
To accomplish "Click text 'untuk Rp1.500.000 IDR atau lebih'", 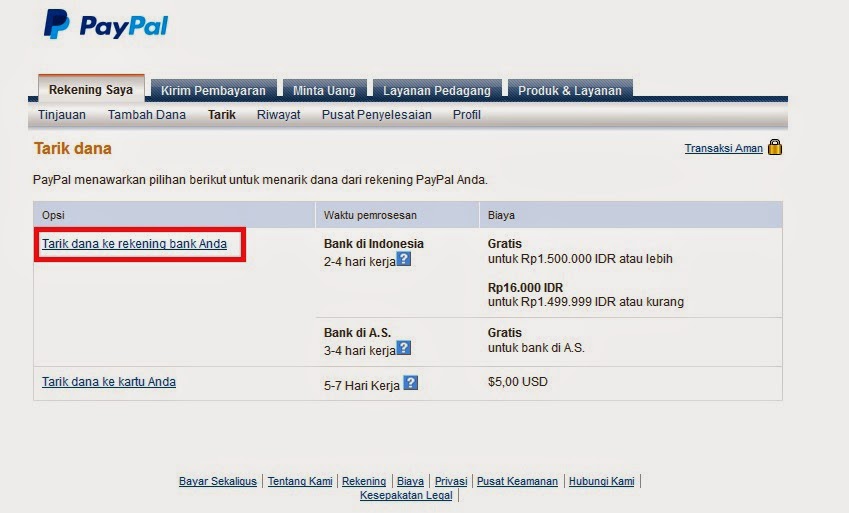I will click(x=580, y=259).
